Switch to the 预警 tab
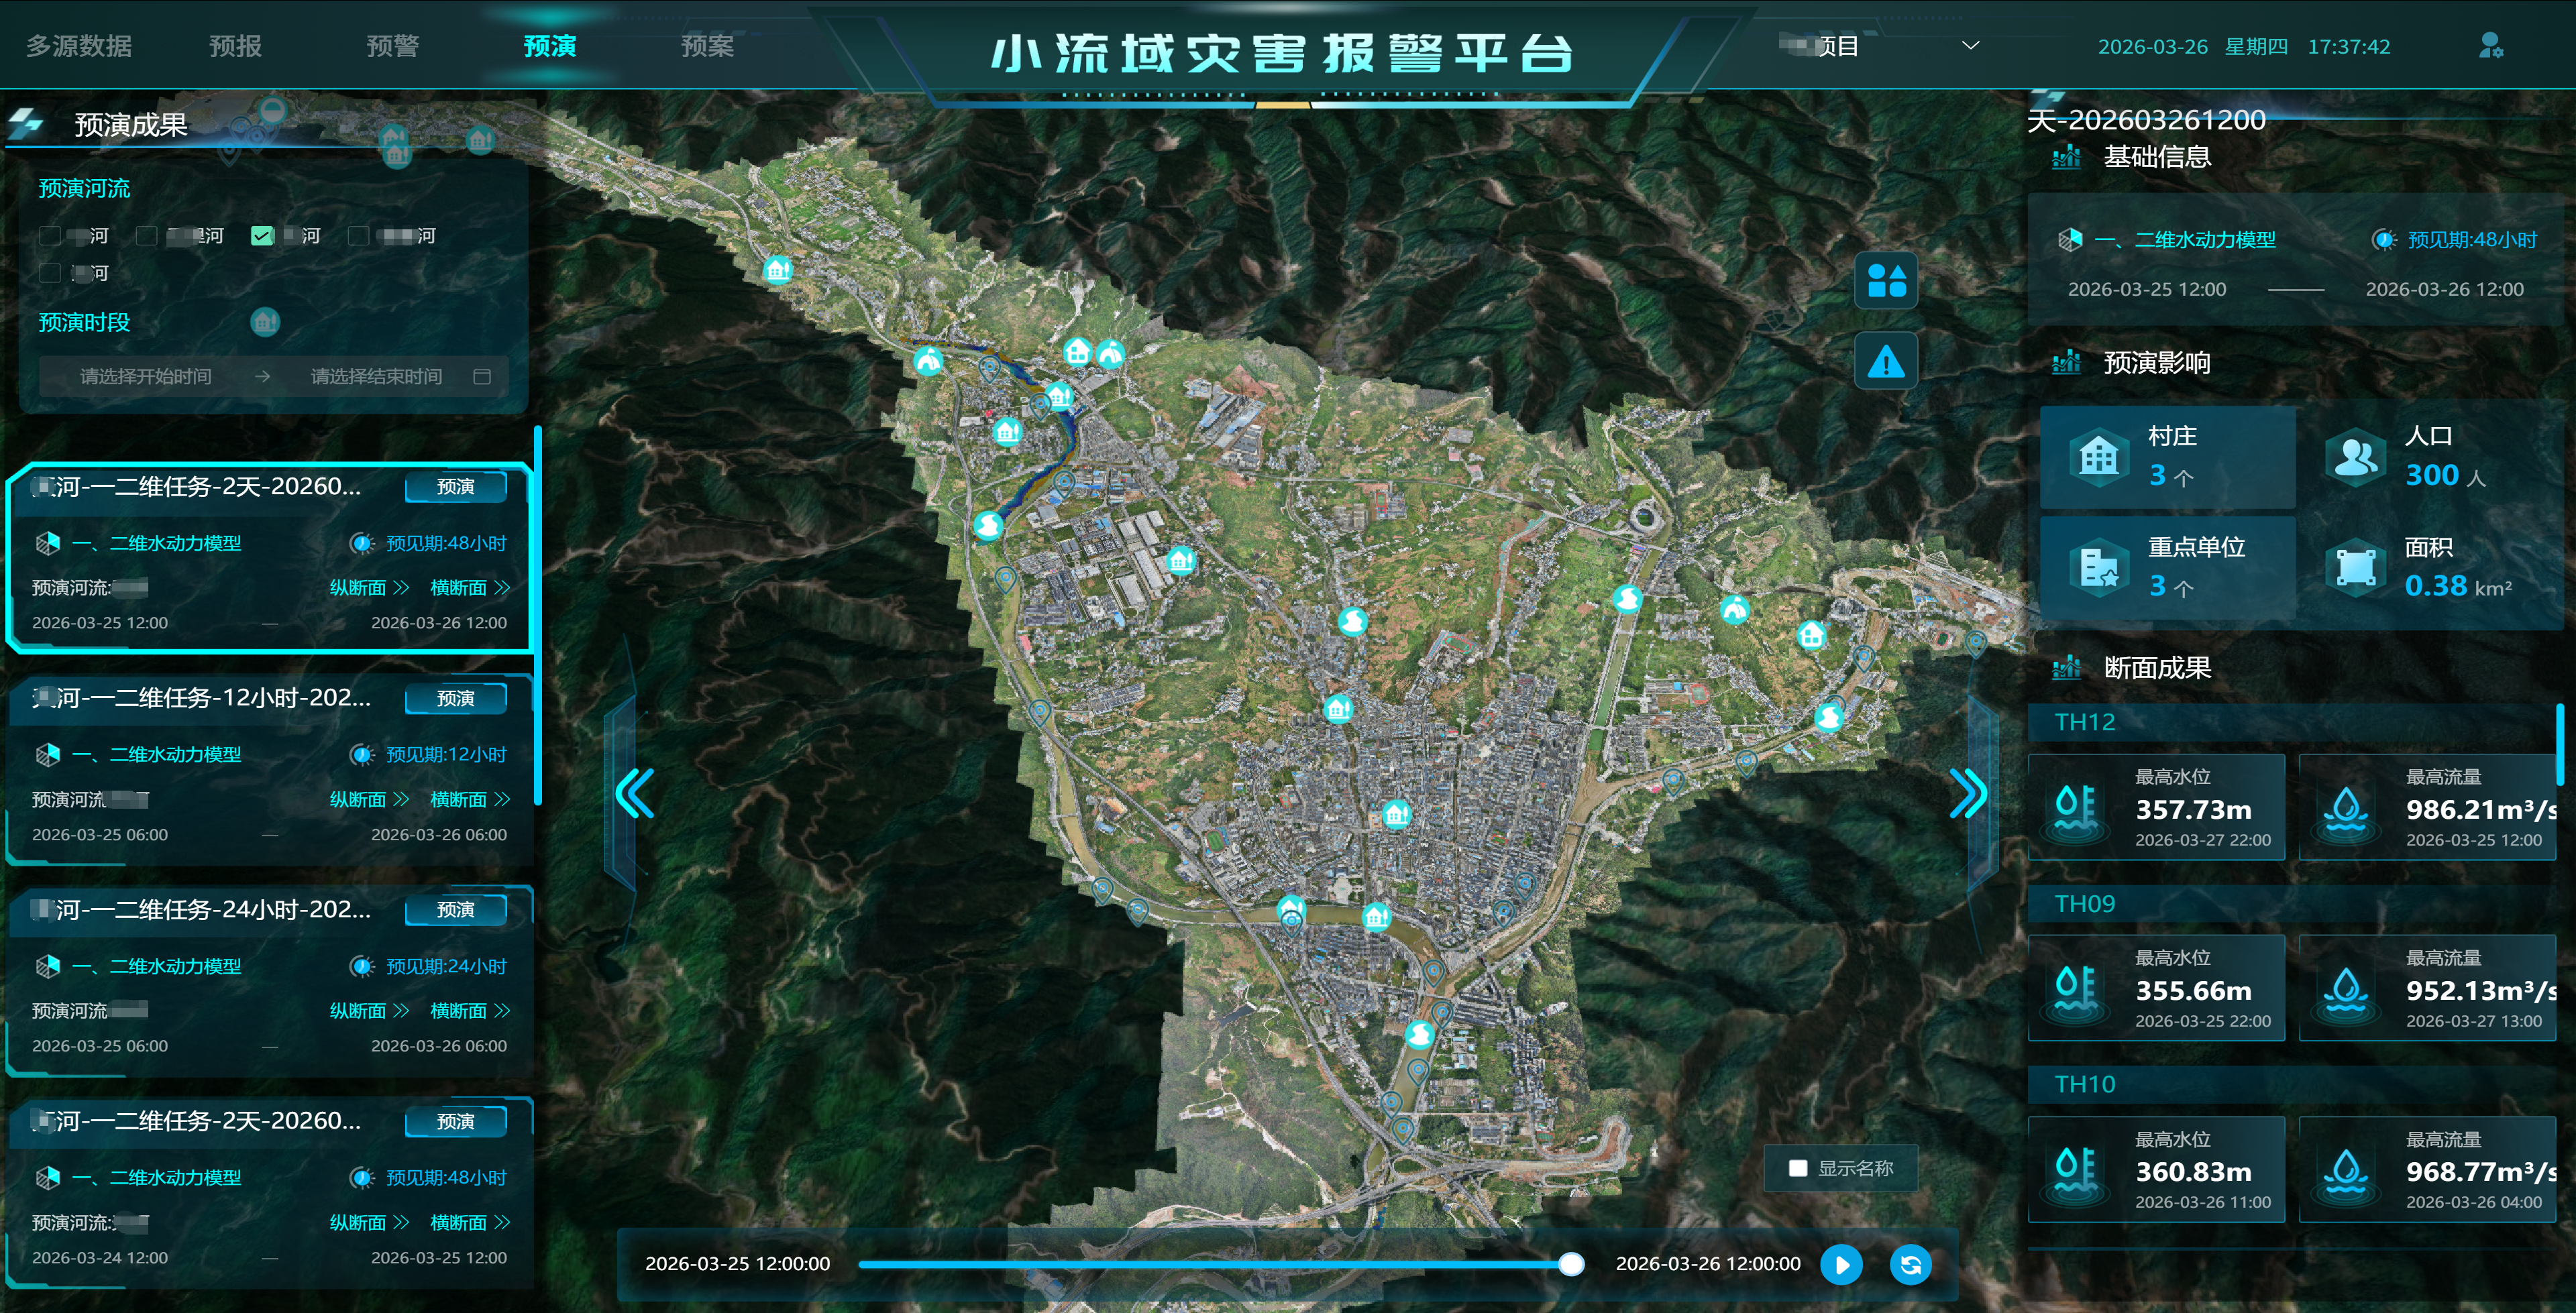 coord(392,46)
